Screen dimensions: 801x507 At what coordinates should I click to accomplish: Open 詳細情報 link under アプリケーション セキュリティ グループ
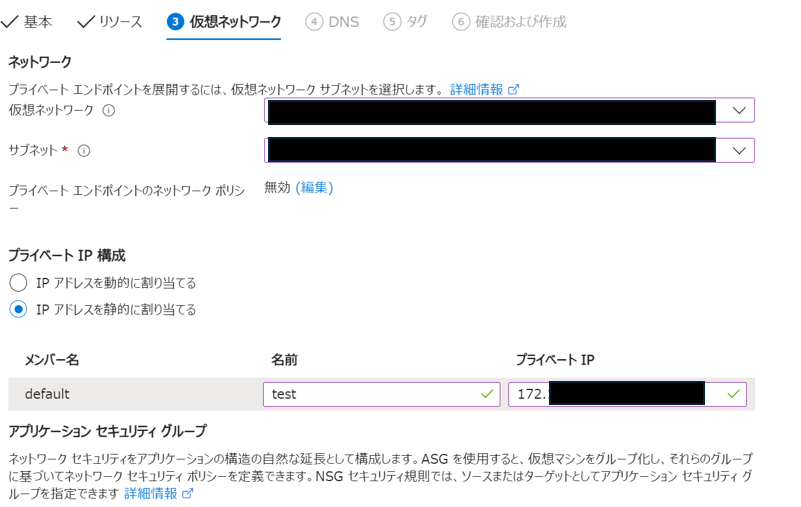[151, 494]
